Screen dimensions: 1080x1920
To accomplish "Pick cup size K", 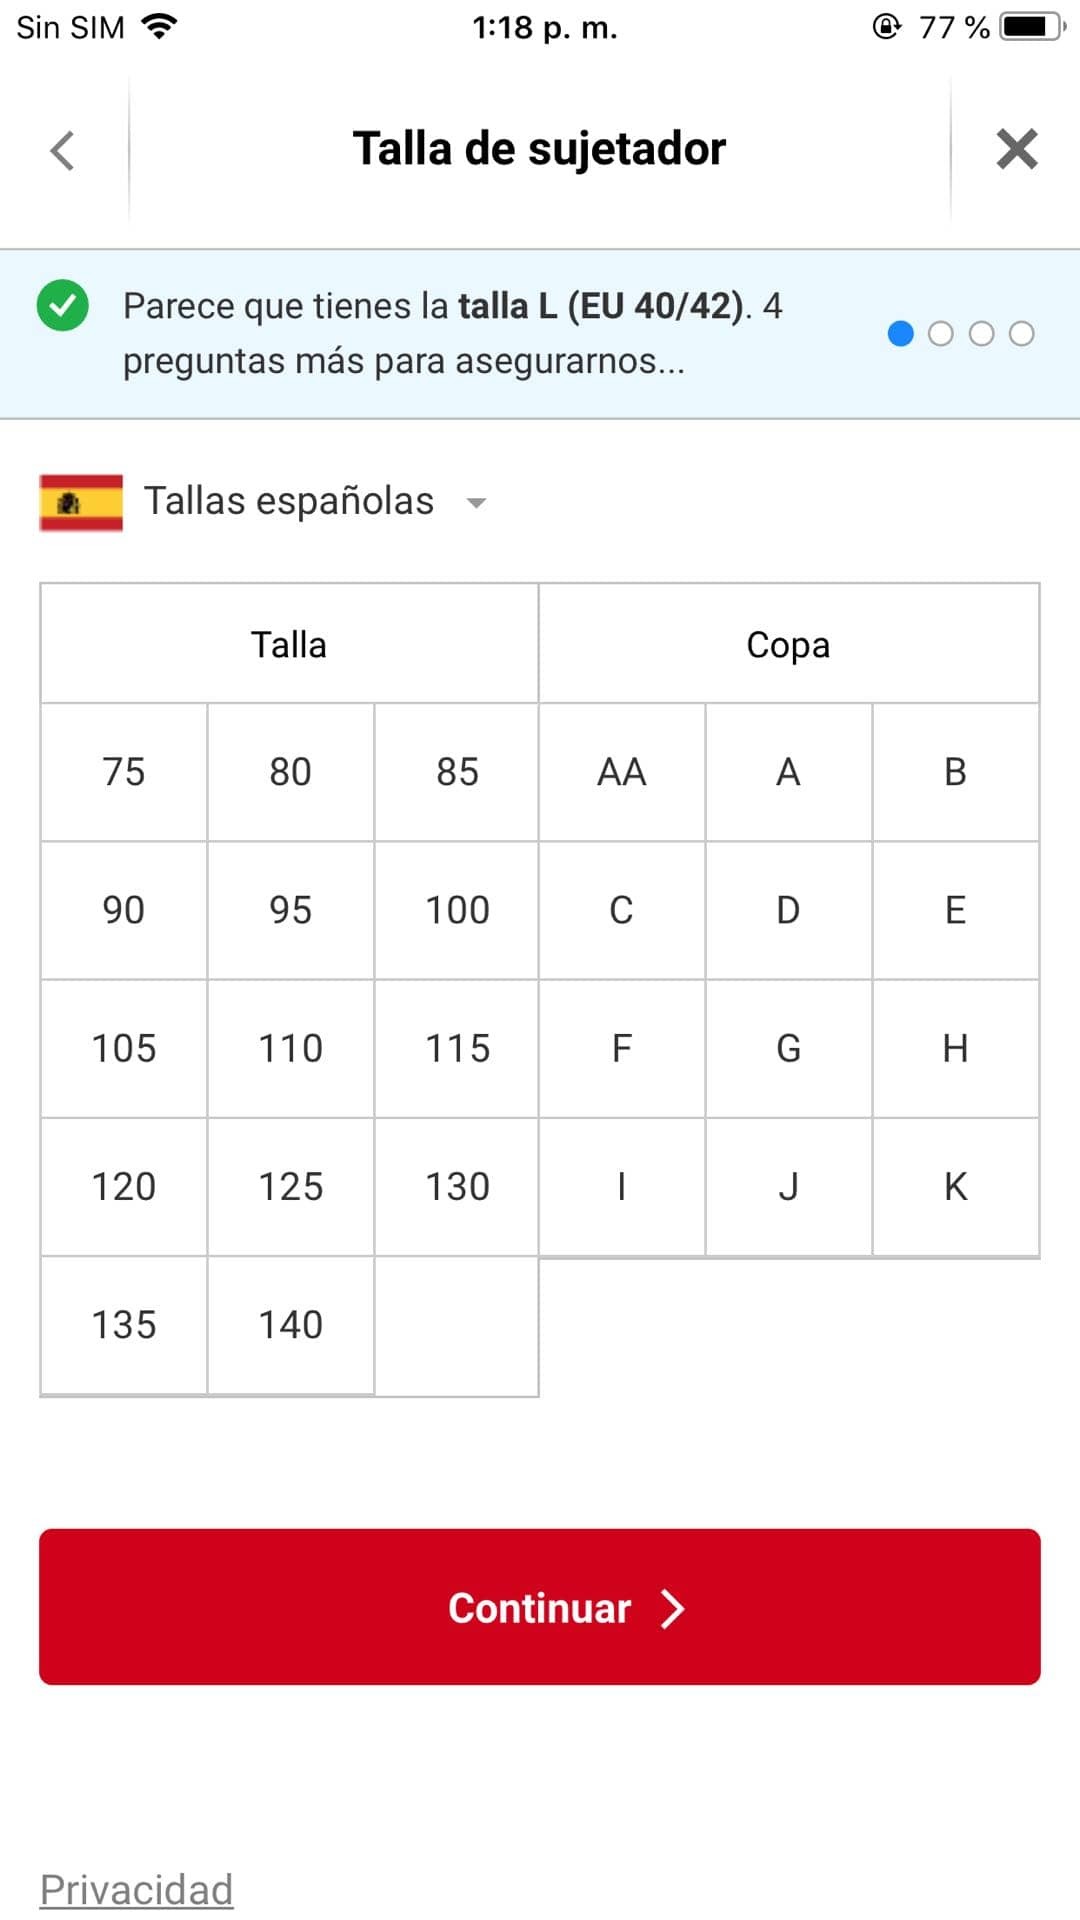I will pos(955,1186).
